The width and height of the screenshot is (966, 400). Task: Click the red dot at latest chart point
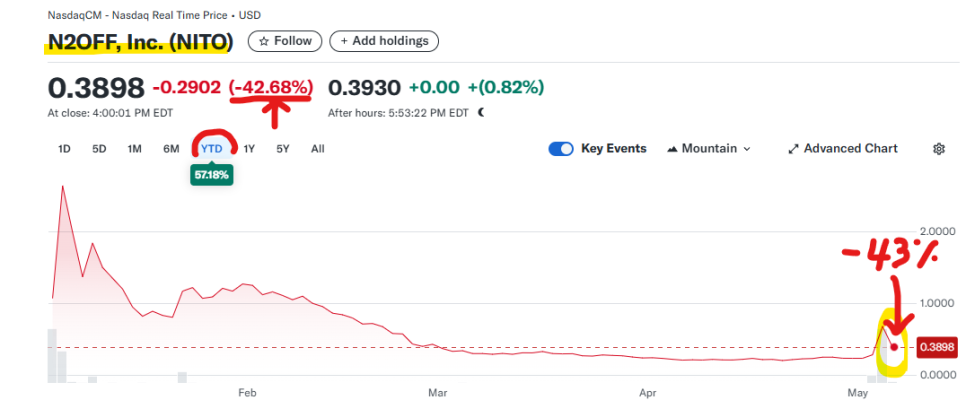(x=894, y=347)
